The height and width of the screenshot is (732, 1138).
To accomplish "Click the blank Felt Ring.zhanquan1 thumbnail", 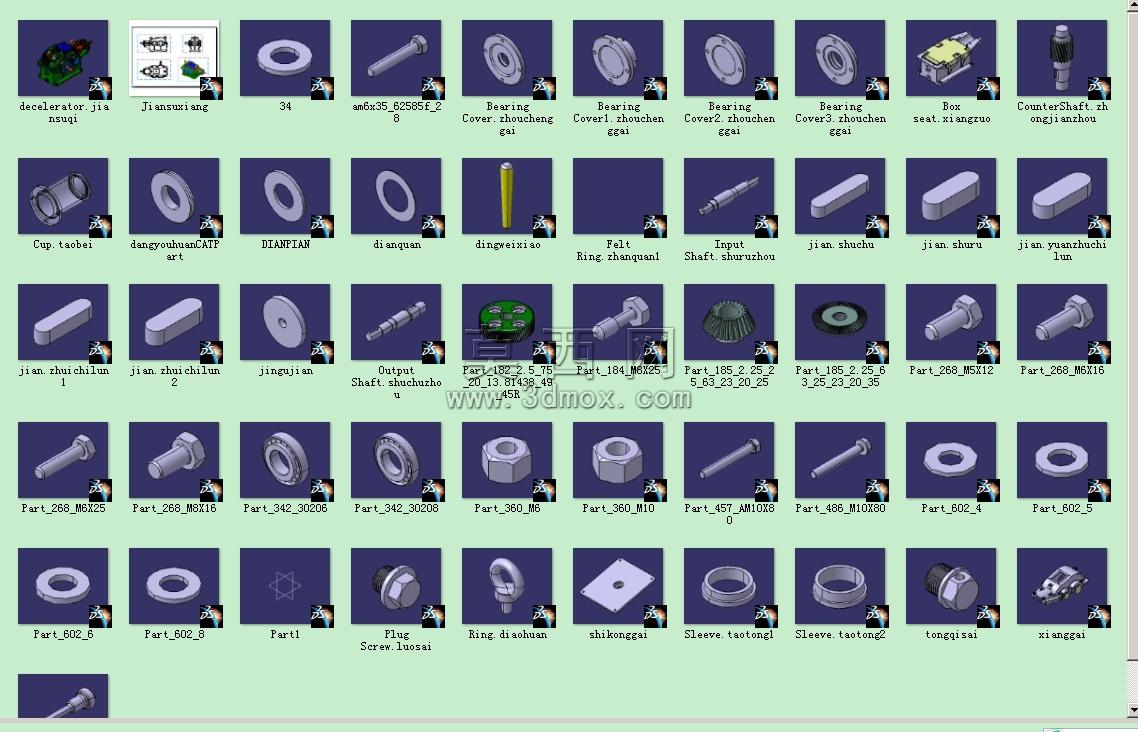I will (618, 197).
